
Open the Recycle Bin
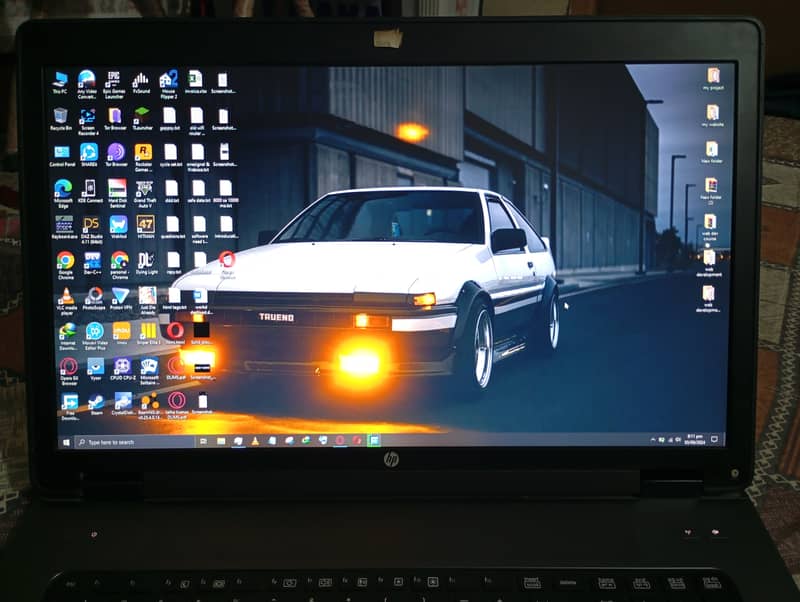(x=60, y=116)
